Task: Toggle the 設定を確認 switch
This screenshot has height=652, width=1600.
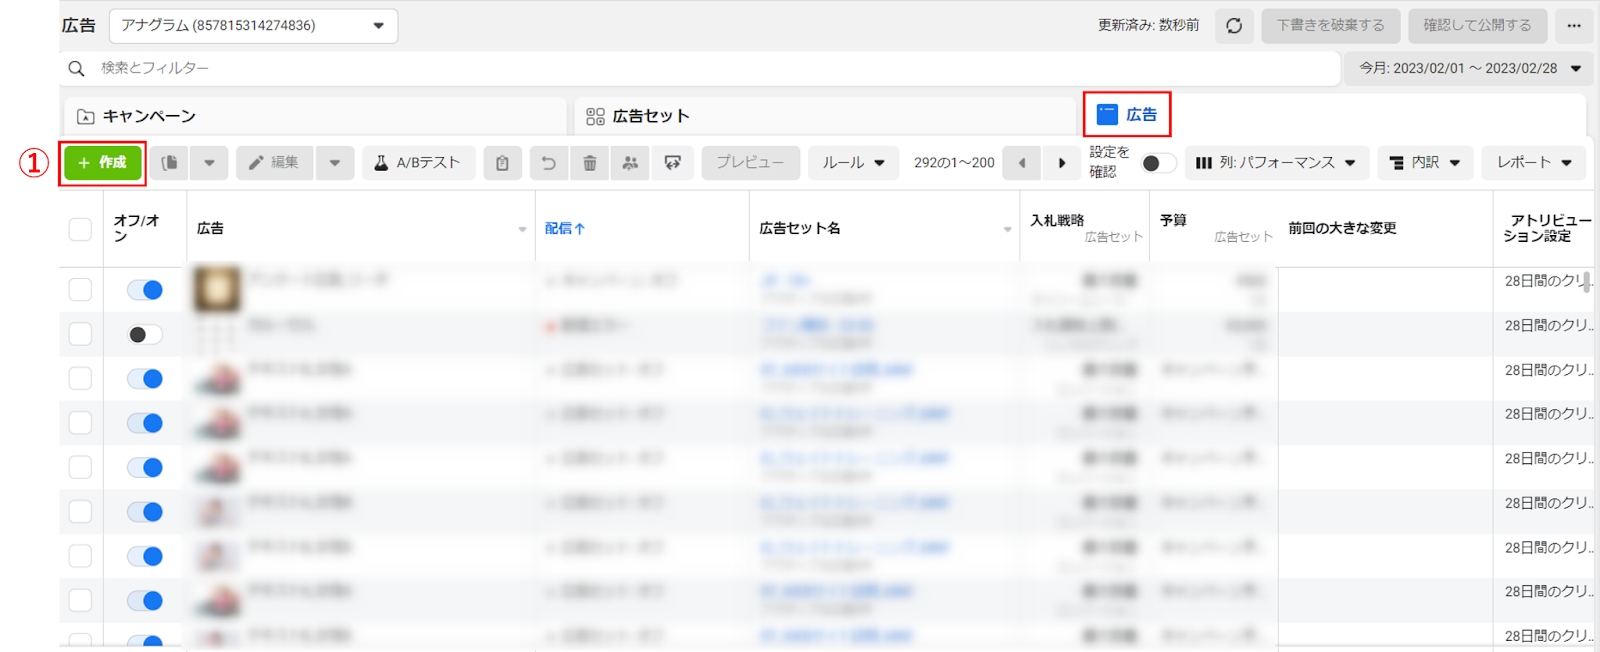Action: [x=1158, y=163]
